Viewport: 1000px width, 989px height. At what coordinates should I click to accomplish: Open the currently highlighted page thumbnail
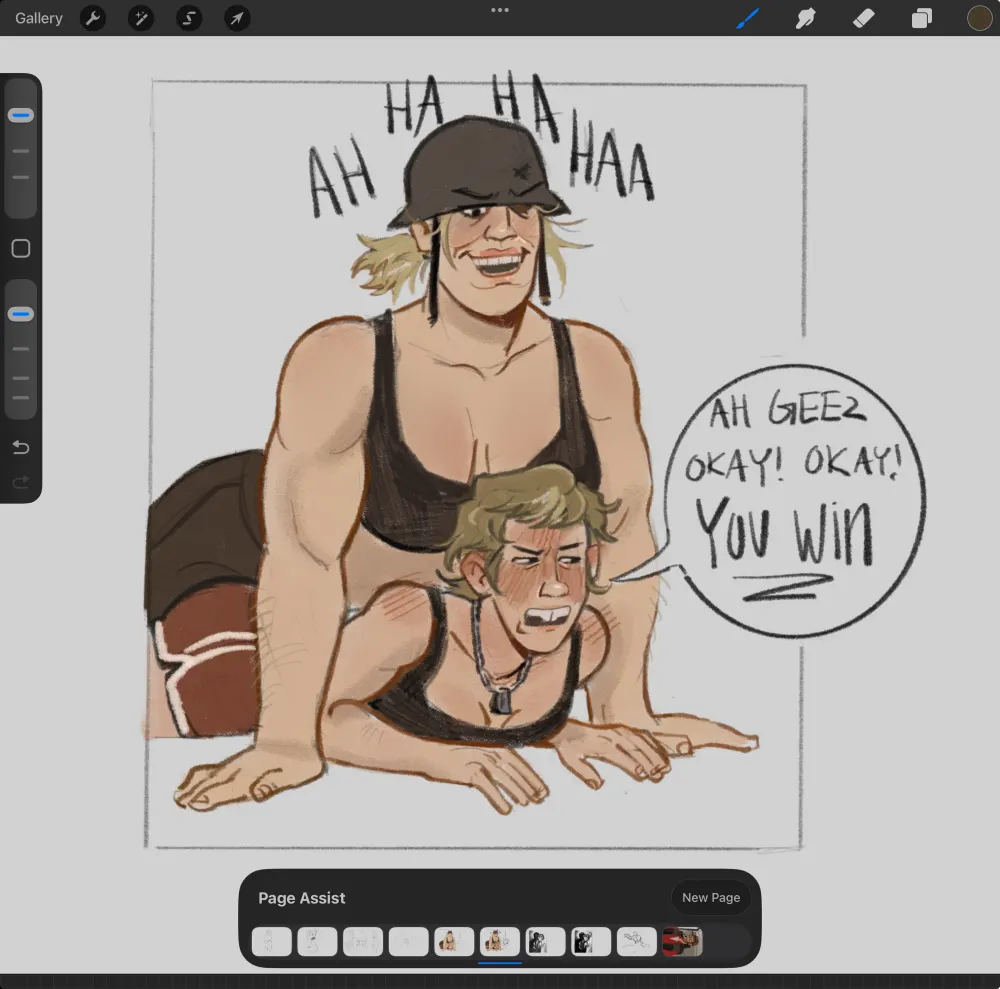click(x=499, y=941)
